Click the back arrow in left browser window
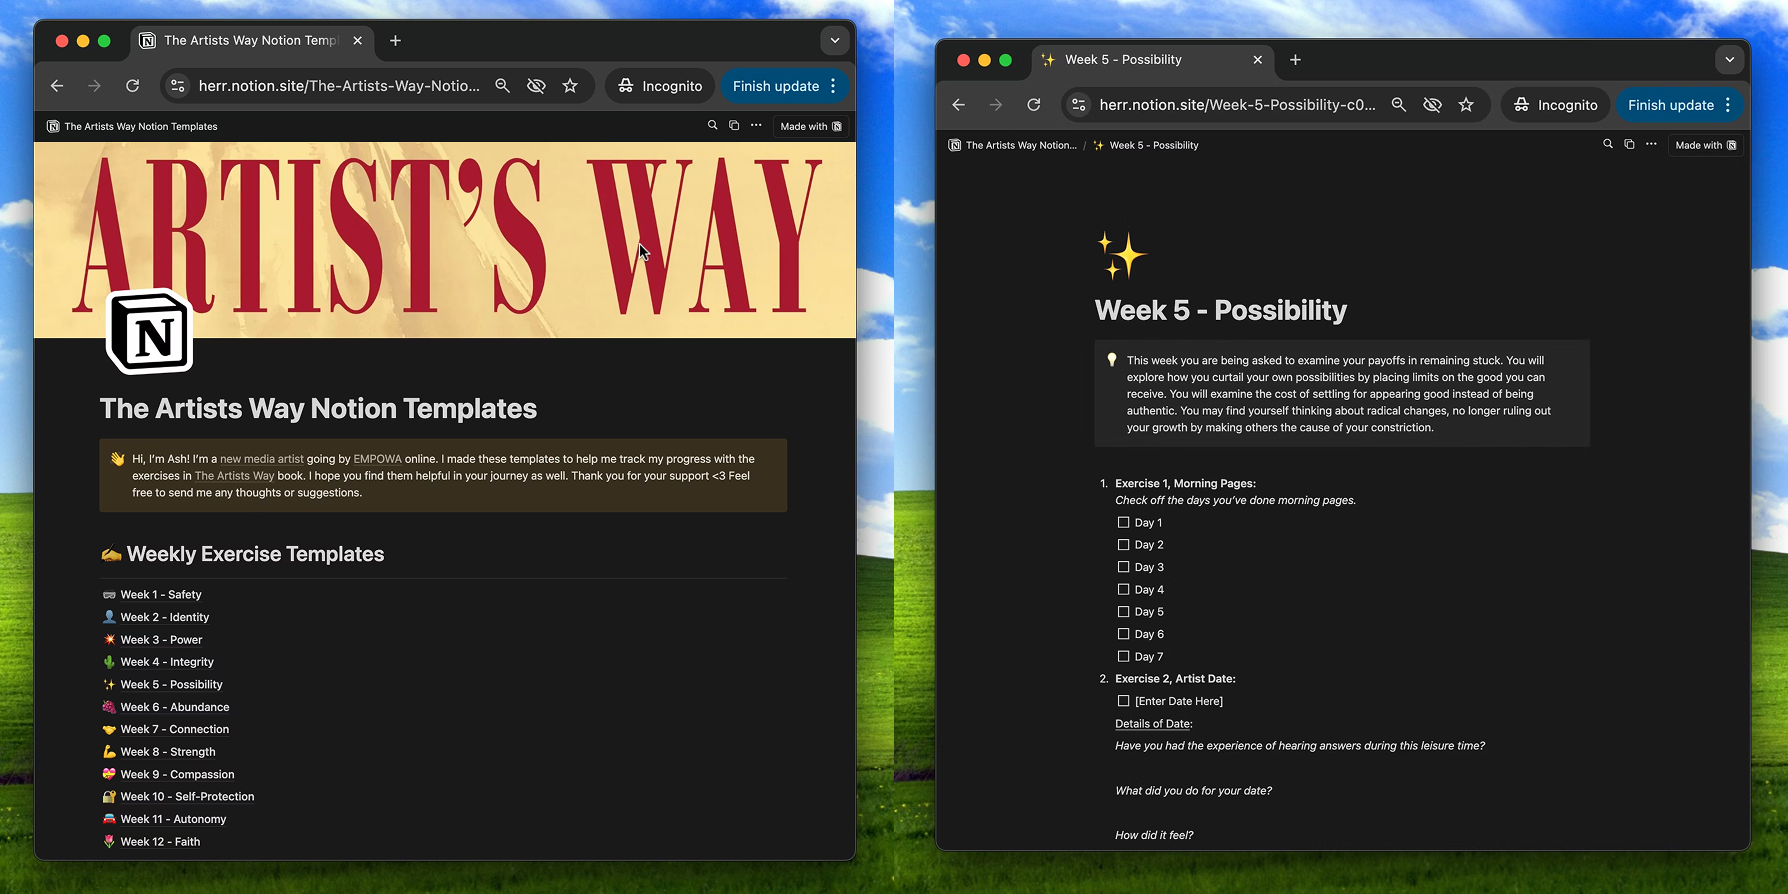Viewport: 1788px width, 894px height. click(x=57, y=86)
